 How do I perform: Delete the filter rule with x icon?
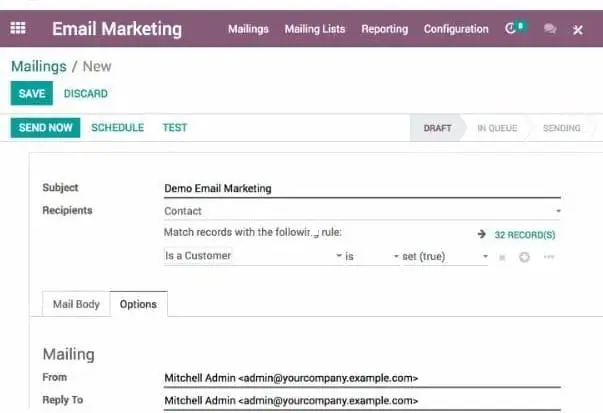[x=502, y=257]
